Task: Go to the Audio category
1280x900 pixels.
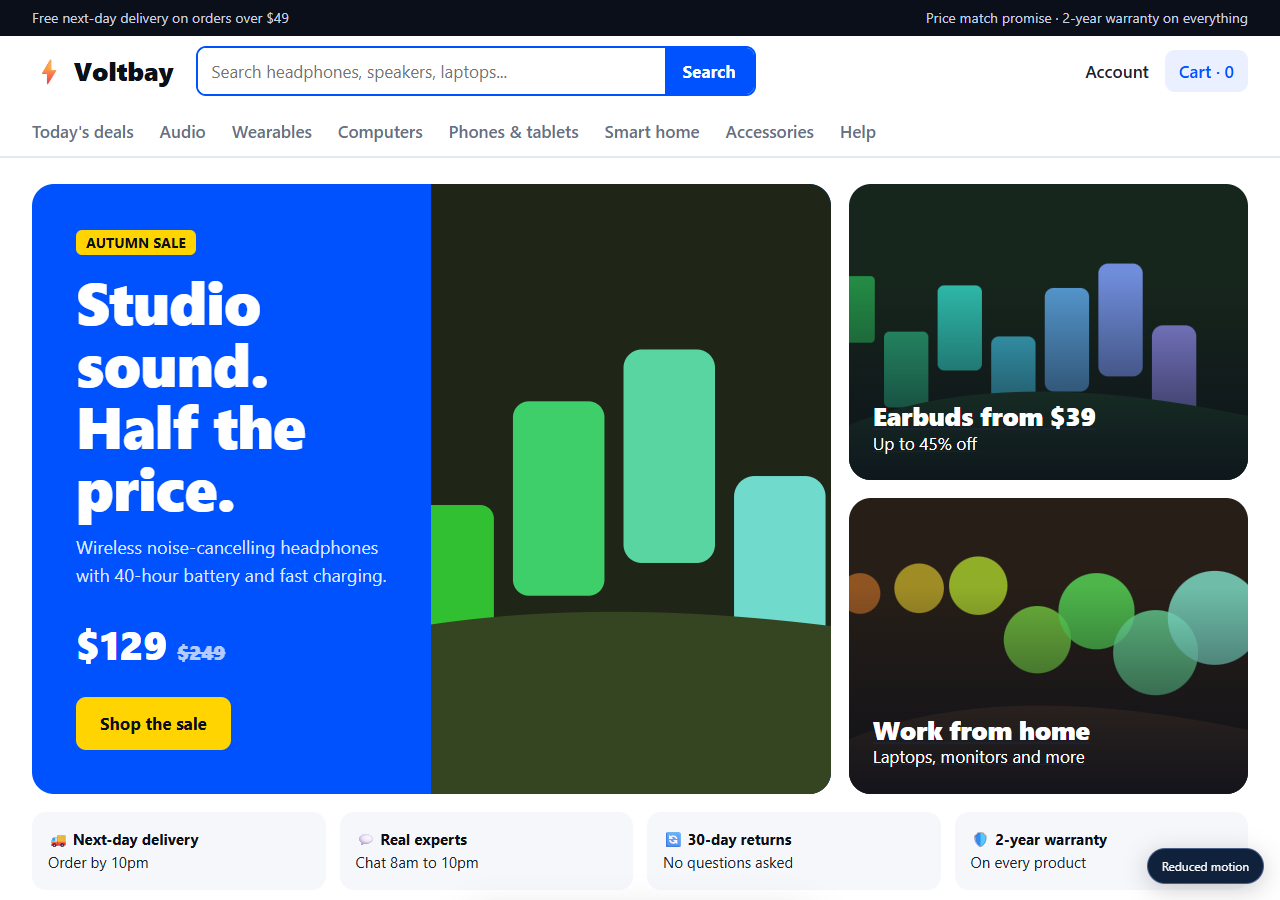Action: click(183, 132)
